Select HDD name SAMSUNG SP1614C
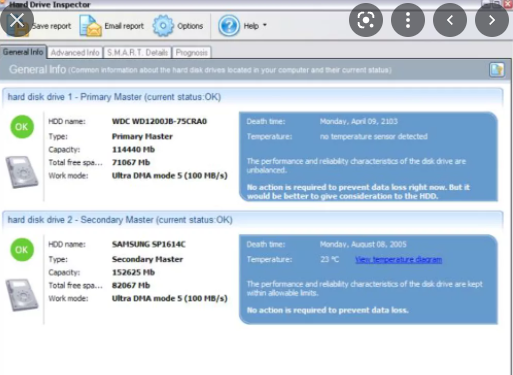 point(149,244)
